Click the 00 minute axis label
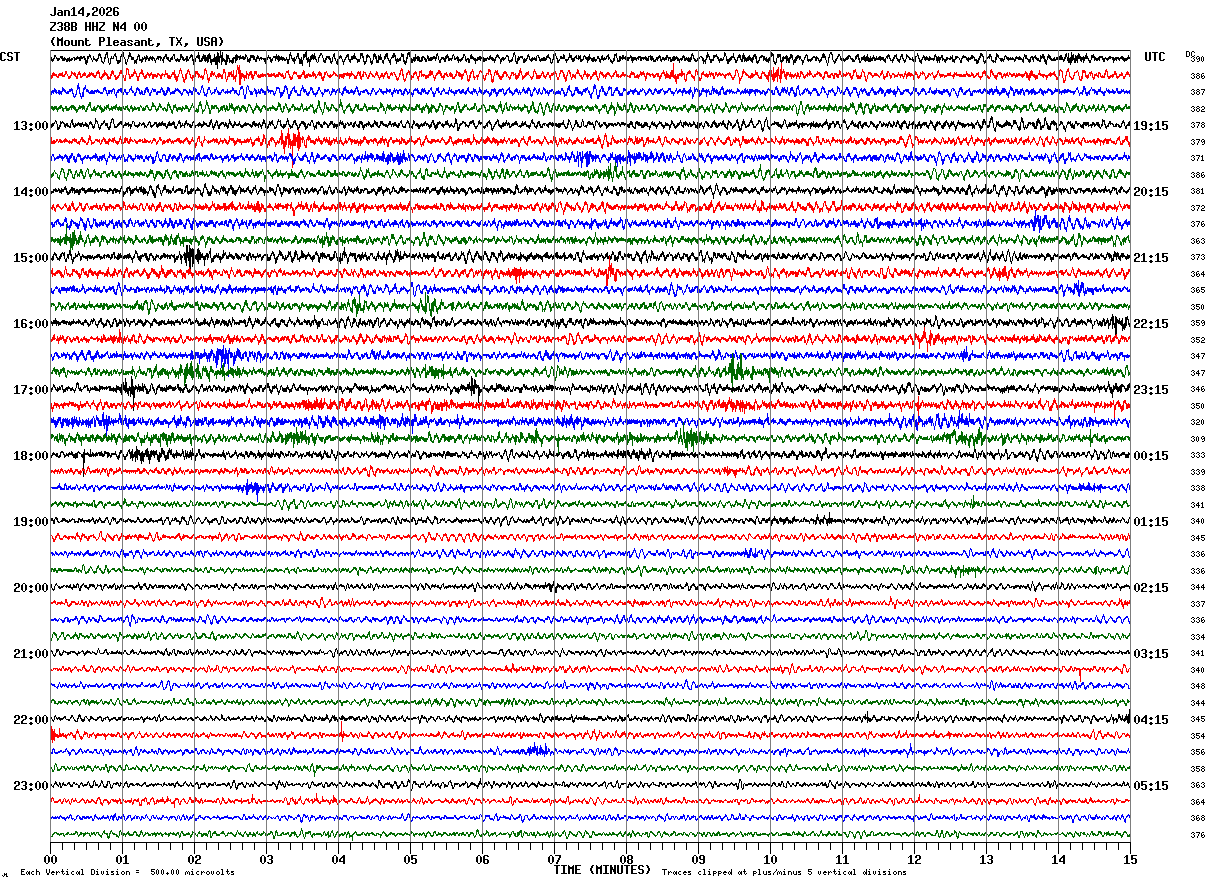The height and width of the screenshot is (886, 1210). (x=50, y=859)
